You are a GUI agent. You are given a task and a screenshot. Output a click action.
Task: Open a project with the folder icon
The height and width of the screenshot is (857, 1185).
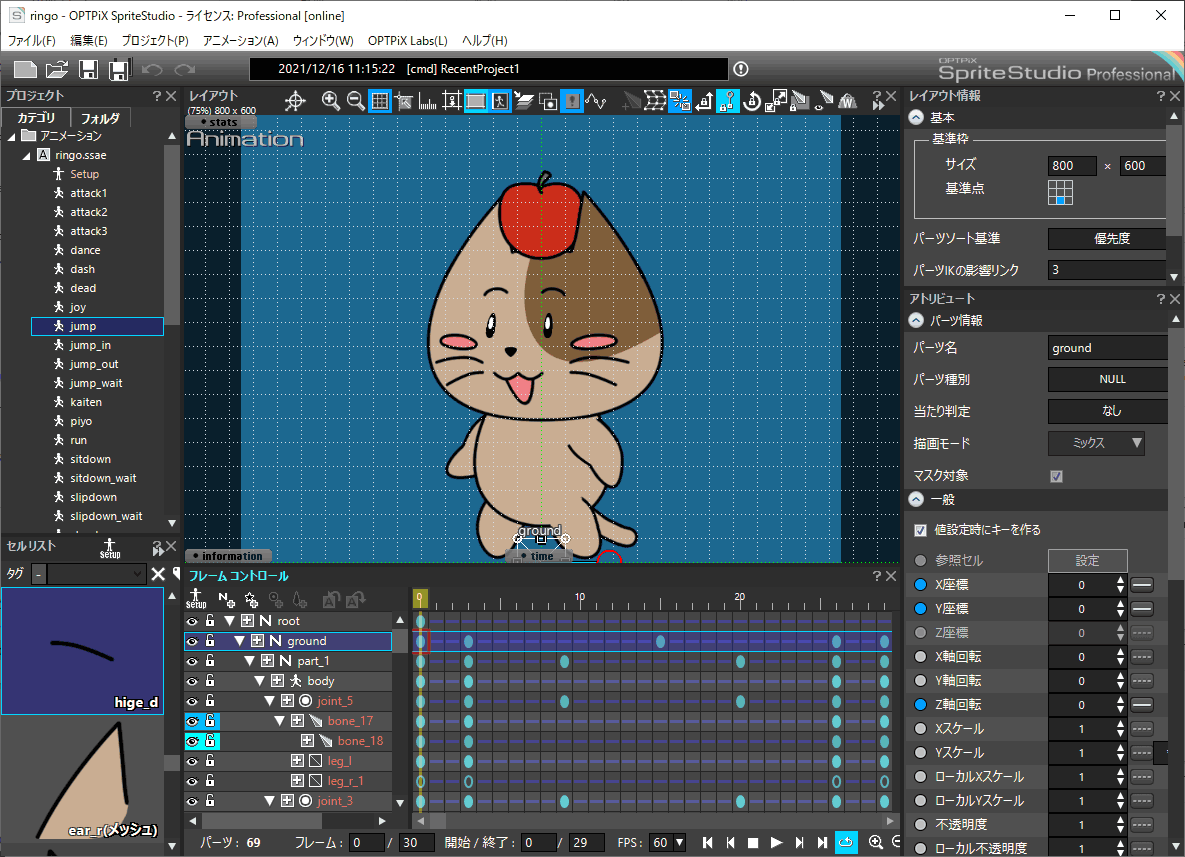(57, 70)
